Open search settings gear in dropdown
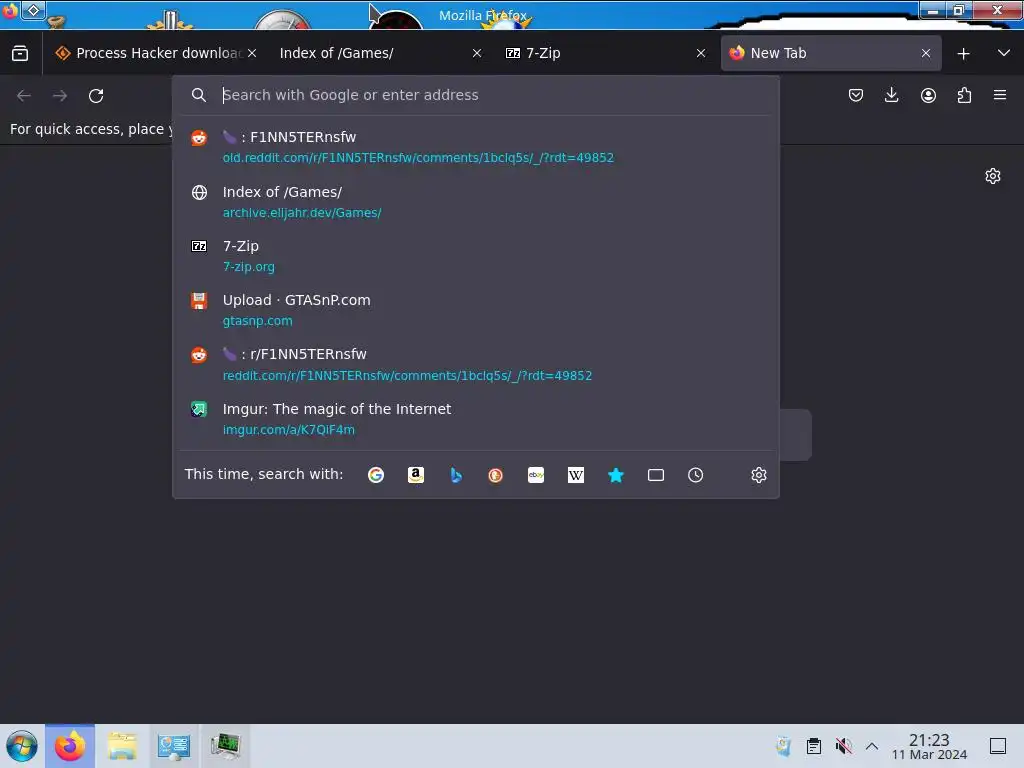The height and width of the screenshot is (768, 1024). [x=758, y=475]
